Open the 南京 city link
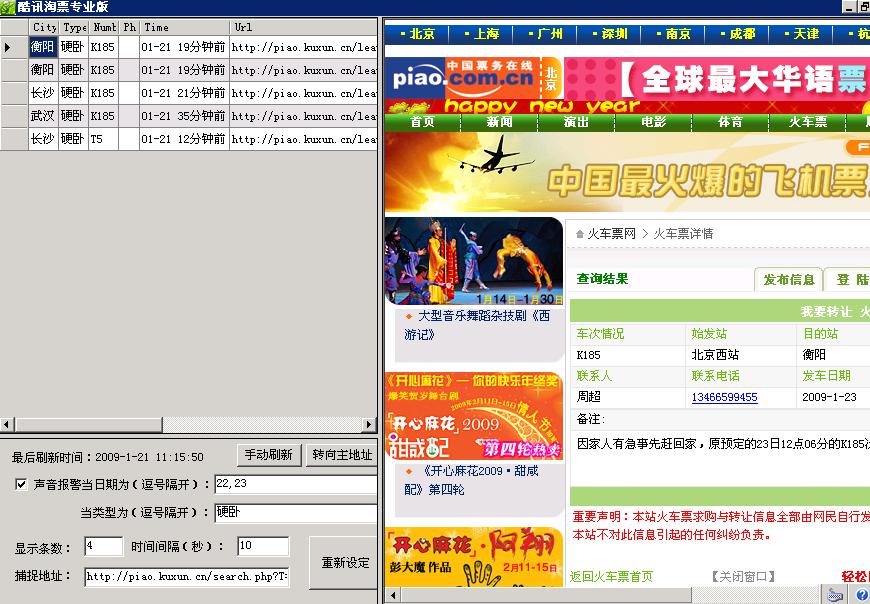This screenshot has width=870, height=604. click(x=677, y=34)
